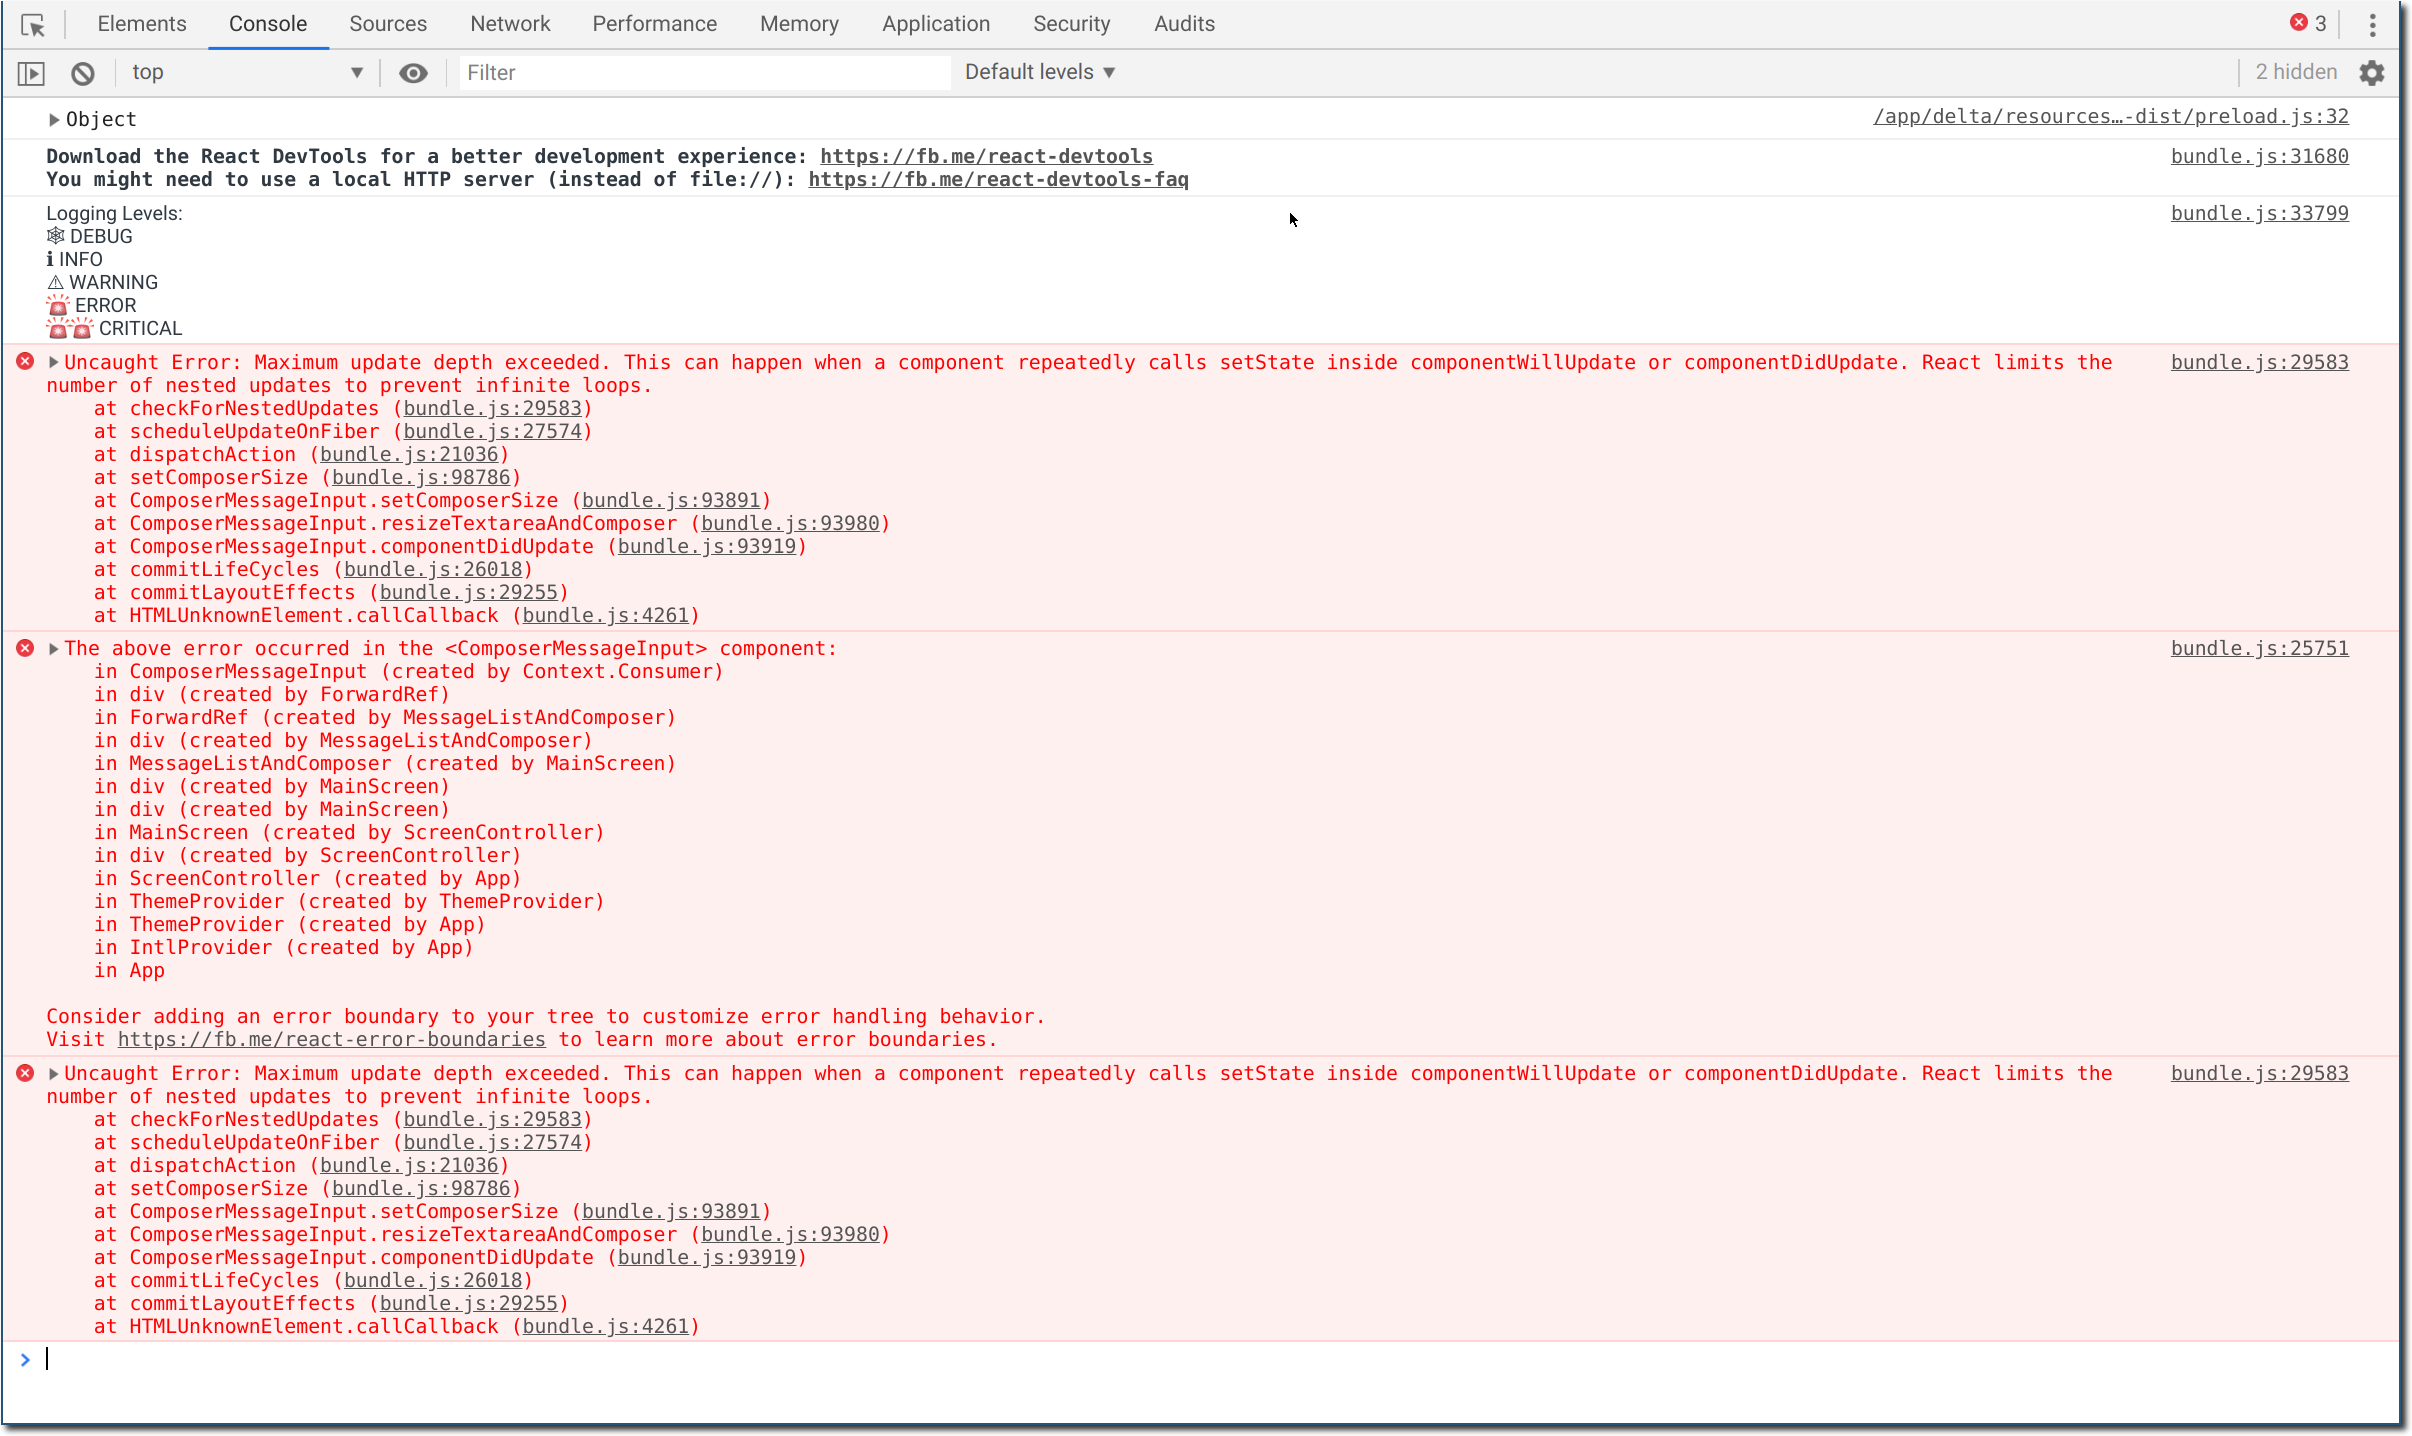The height and width of the screenshot is (1436, 2412).
Task: Switch to the Elements tab
Action: tap(142, 24)
